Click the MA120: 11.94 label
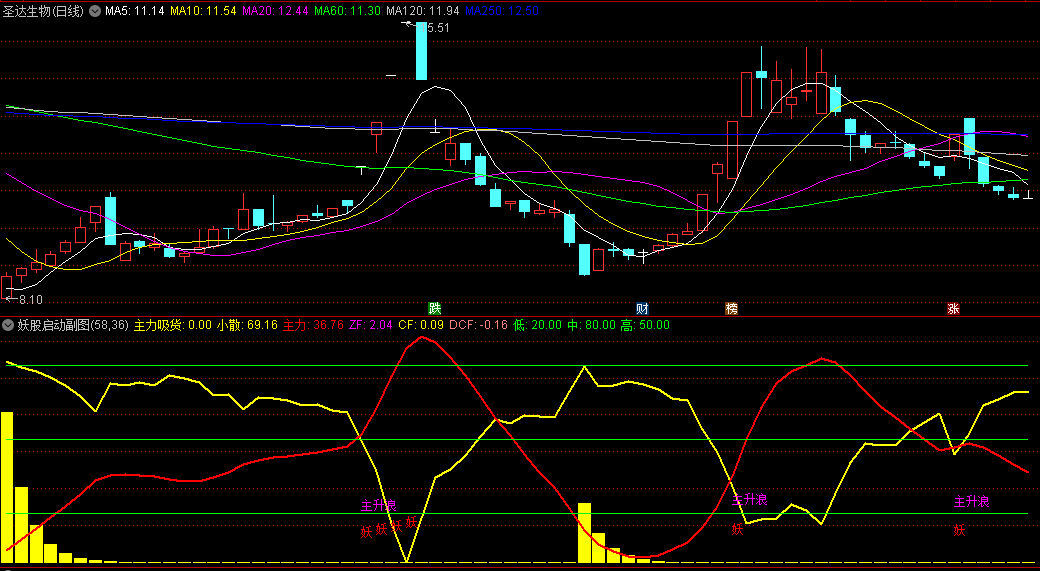This screenshot has width=1040, height=571. [x=423, y=11]
